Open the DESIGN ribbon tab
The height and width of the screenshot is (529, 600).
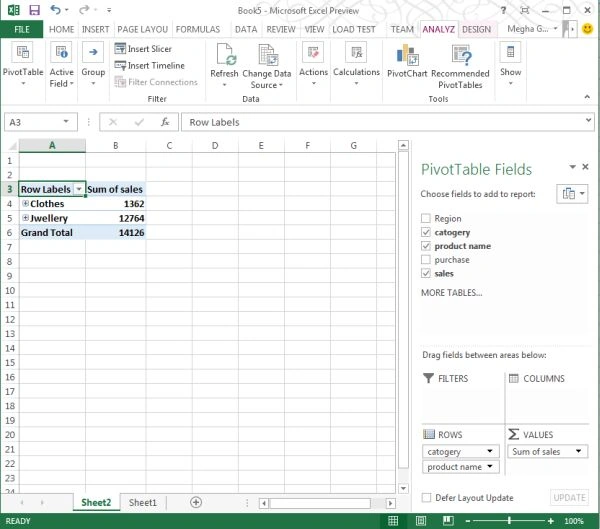476,29
